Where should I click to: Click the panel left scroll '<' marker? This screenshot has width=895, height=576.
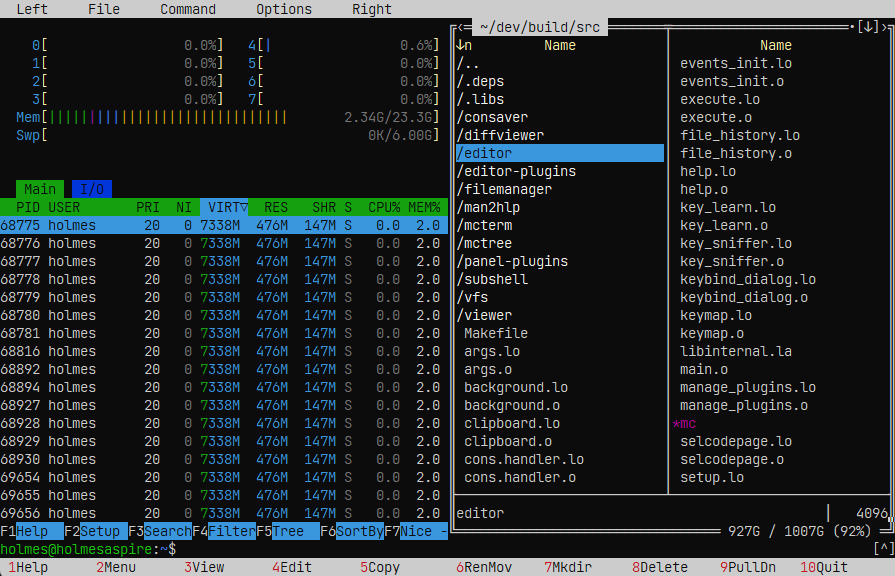[460, 27]
